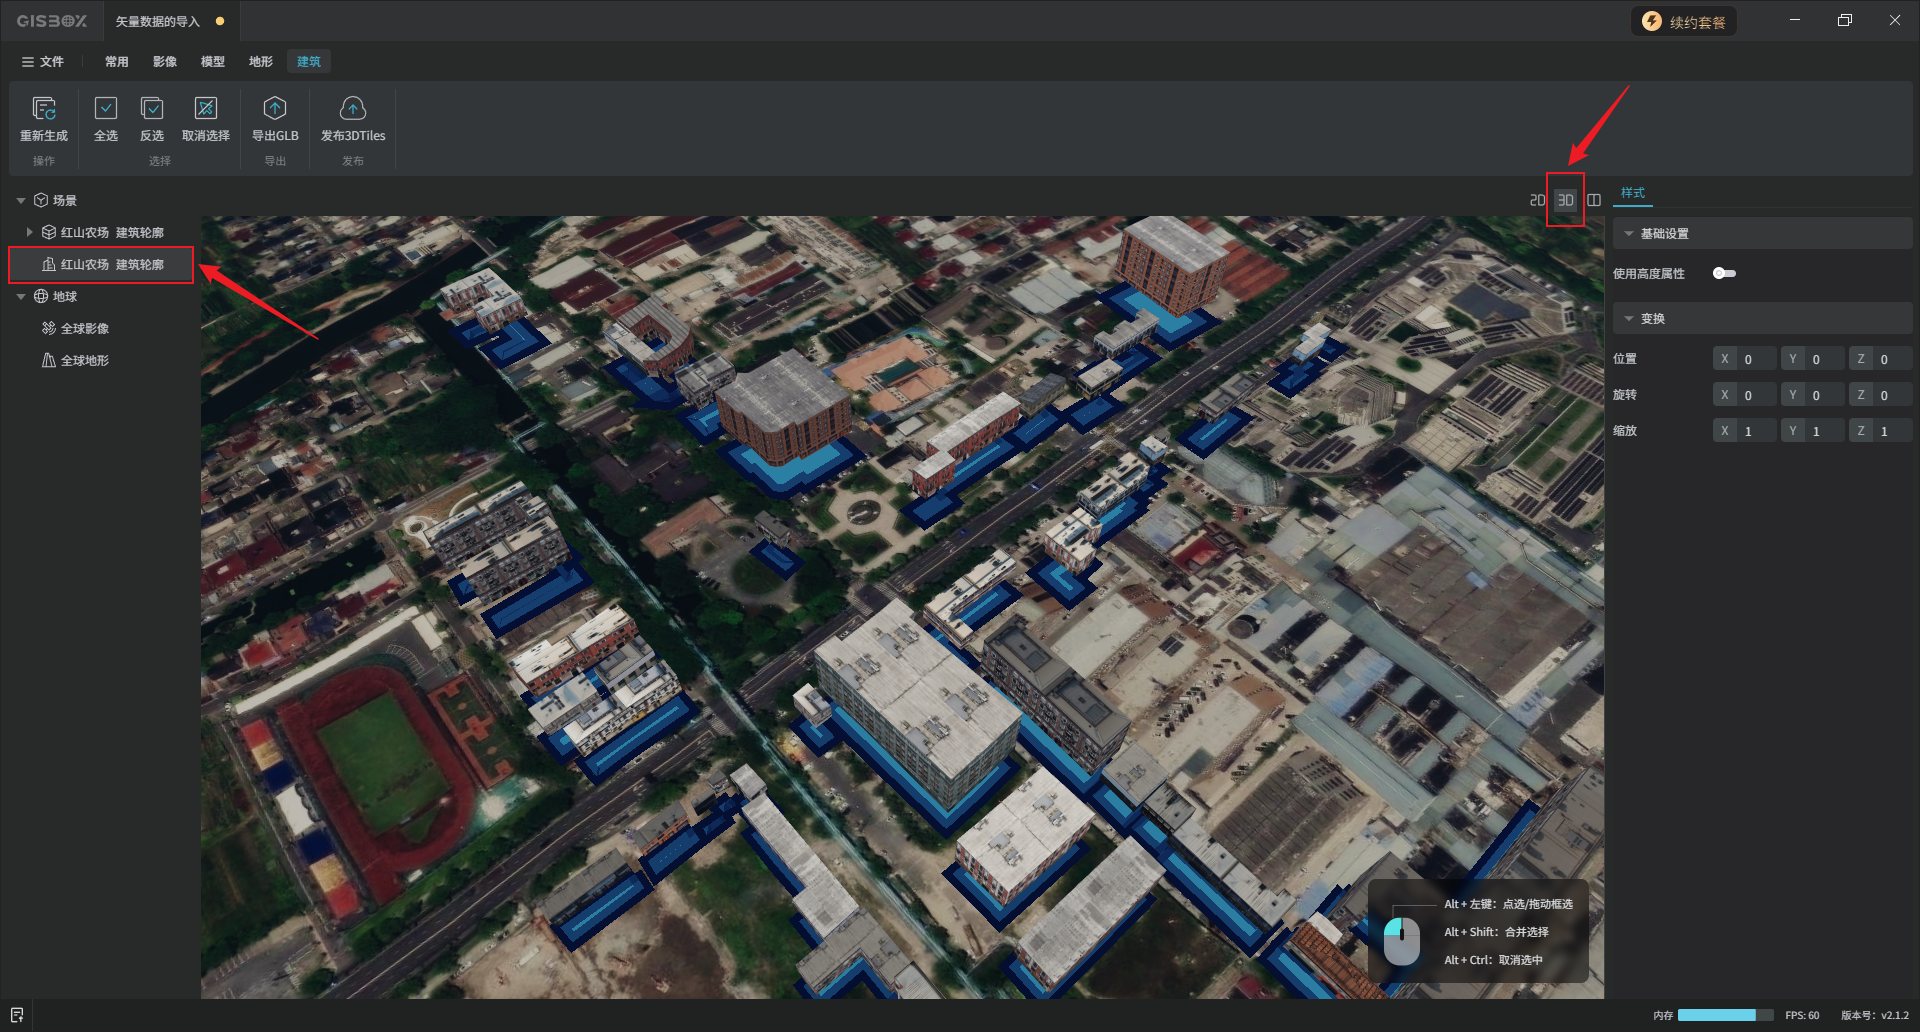This screenshot has height=1032, width=1920.
Task: Expand the first 红山农场 建筑轮廓 node
Action: (30, 232)
